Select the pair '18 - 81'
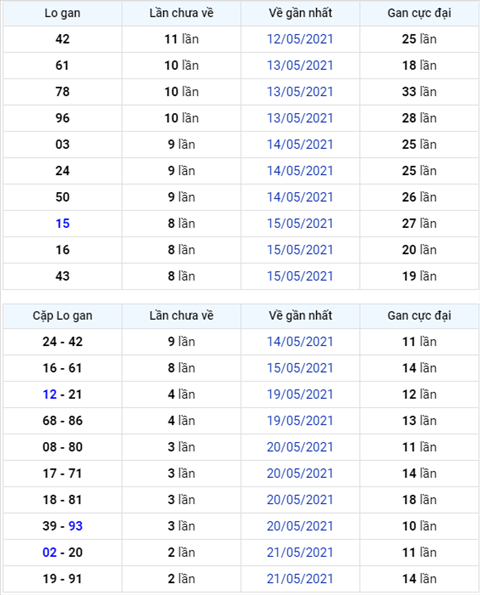Screen dimensions: 480x595 click(x=63, y=500)
